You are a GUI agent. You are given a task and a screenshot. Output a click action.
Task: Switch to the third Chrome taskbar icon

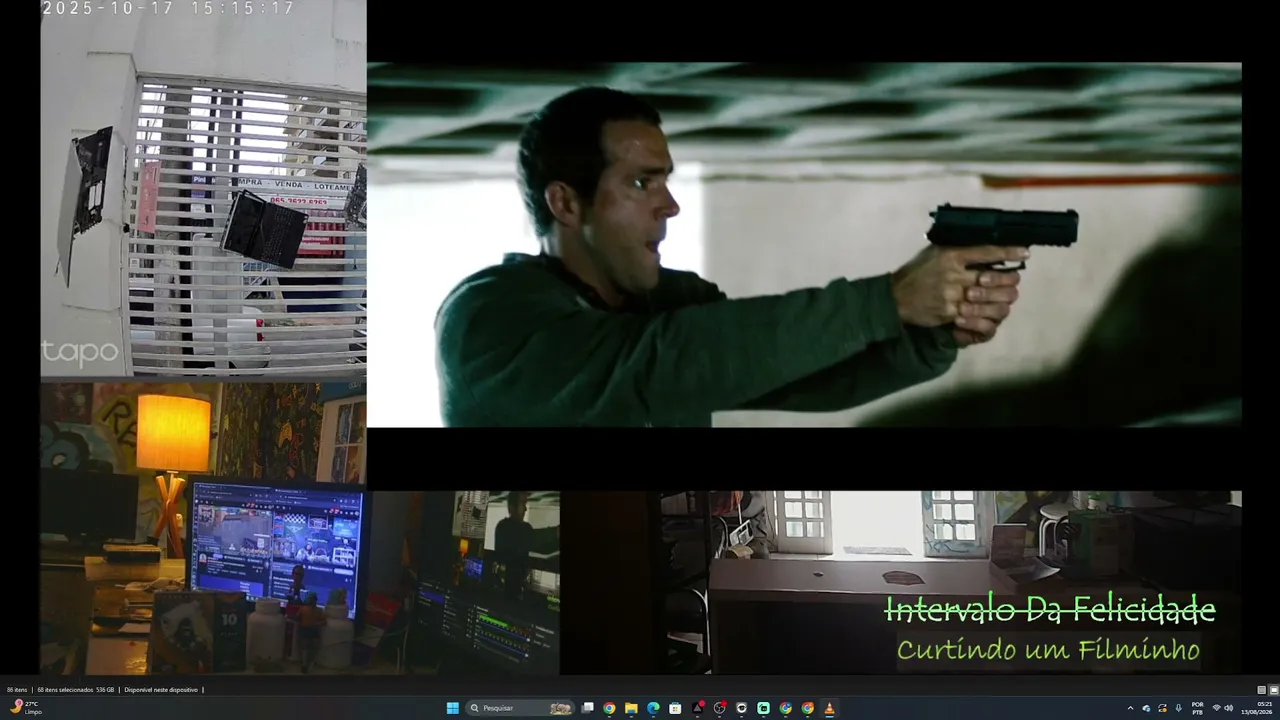(x=807, y=708)
